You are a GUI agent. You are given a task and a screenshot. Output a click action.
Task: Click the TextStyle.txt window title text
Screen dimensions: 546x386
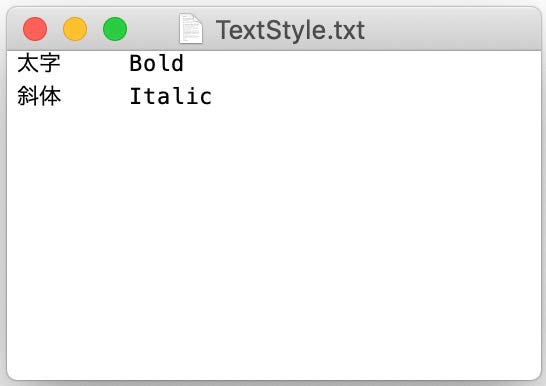click(x=290, y=30)
